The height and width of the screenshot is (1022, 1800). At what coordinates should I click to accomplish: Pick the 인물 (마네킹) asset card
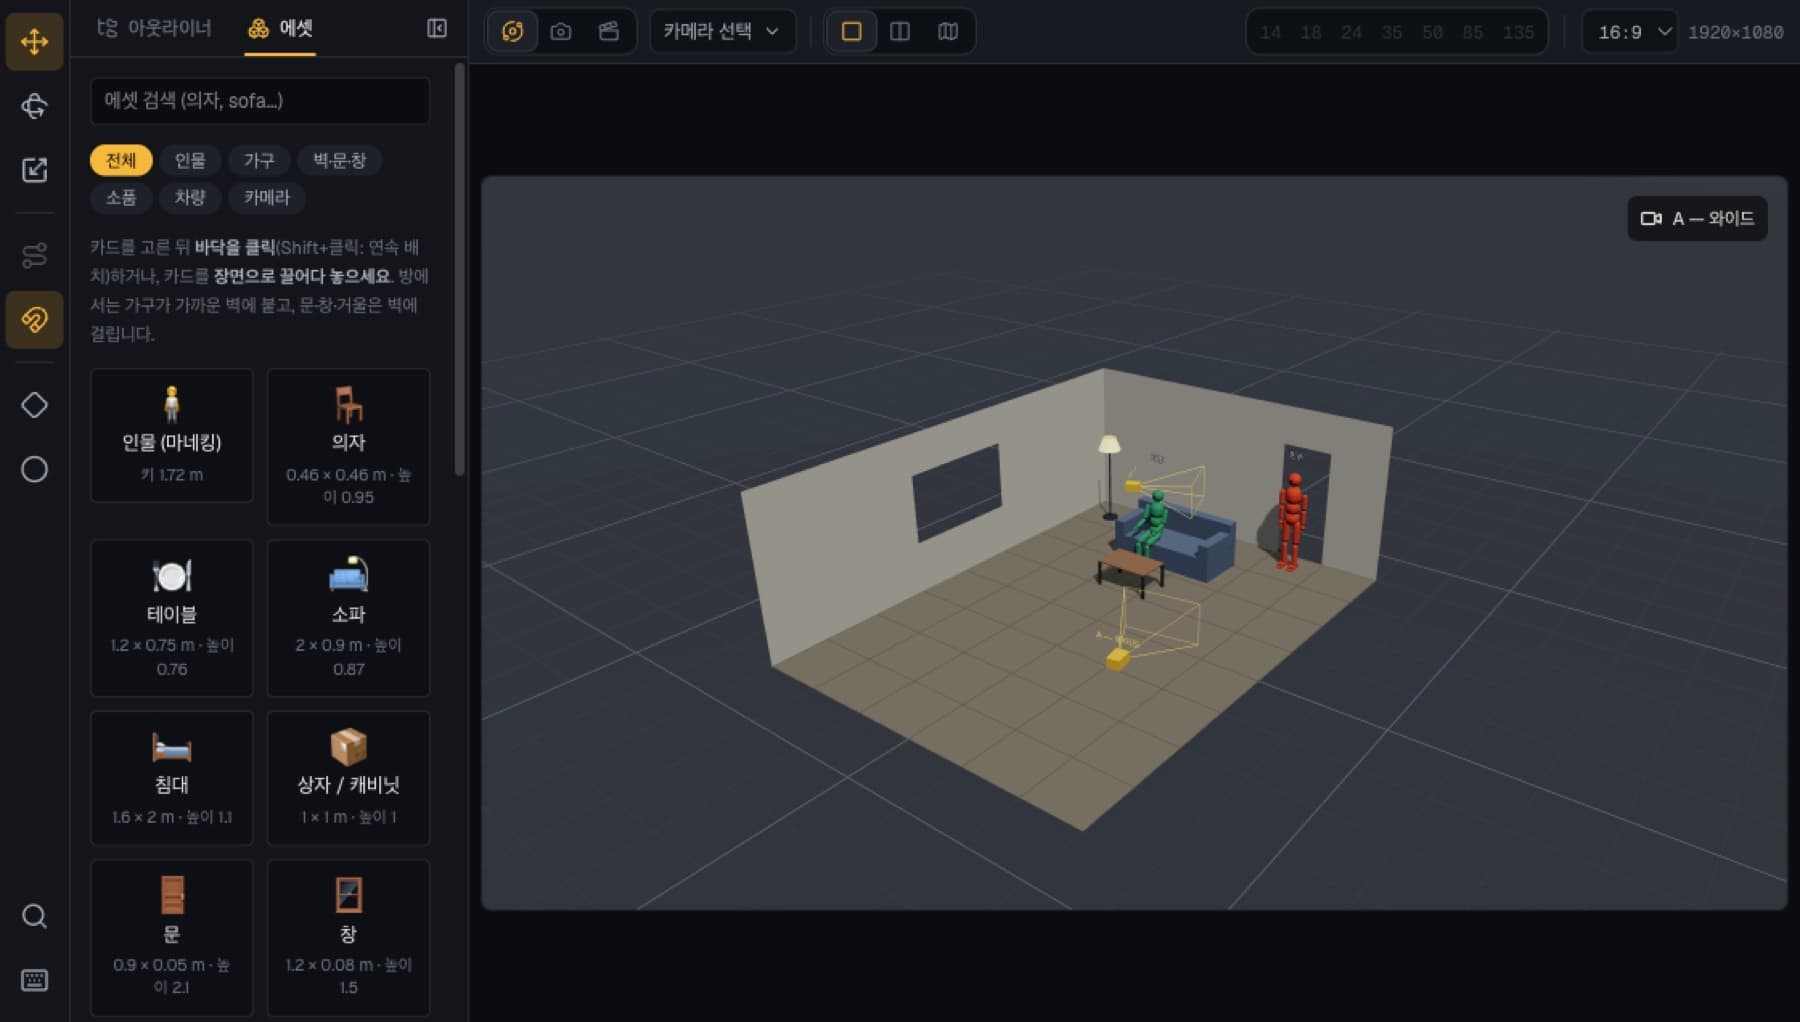[x=172, y=435]
